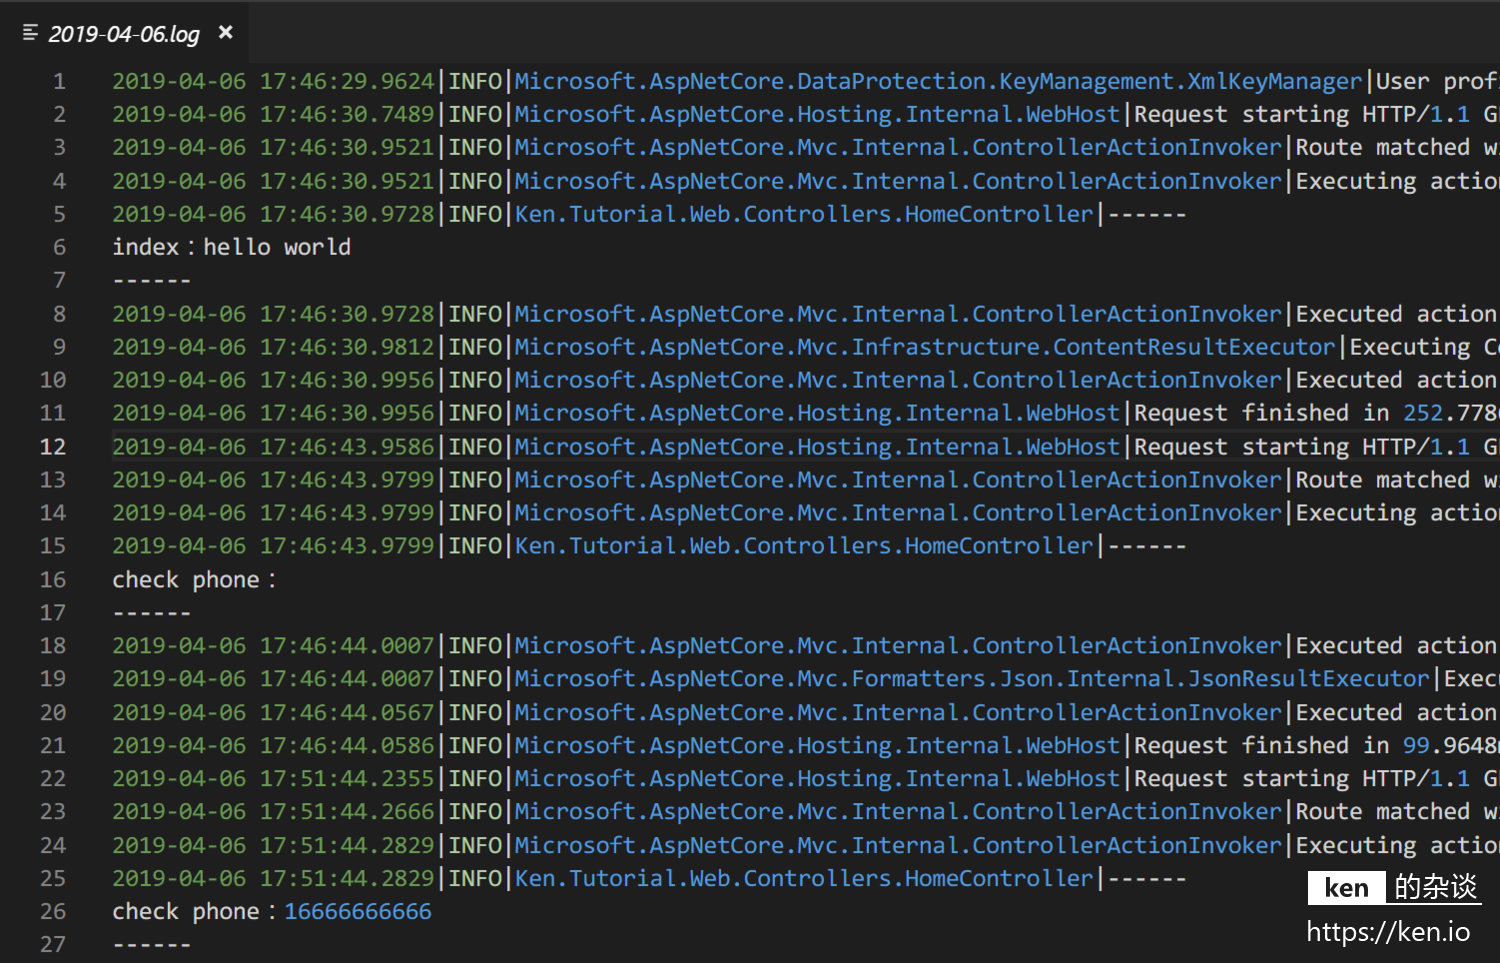
Task: Click XmlKeyManager class name on line 1
Action: tap(1275, 81)
